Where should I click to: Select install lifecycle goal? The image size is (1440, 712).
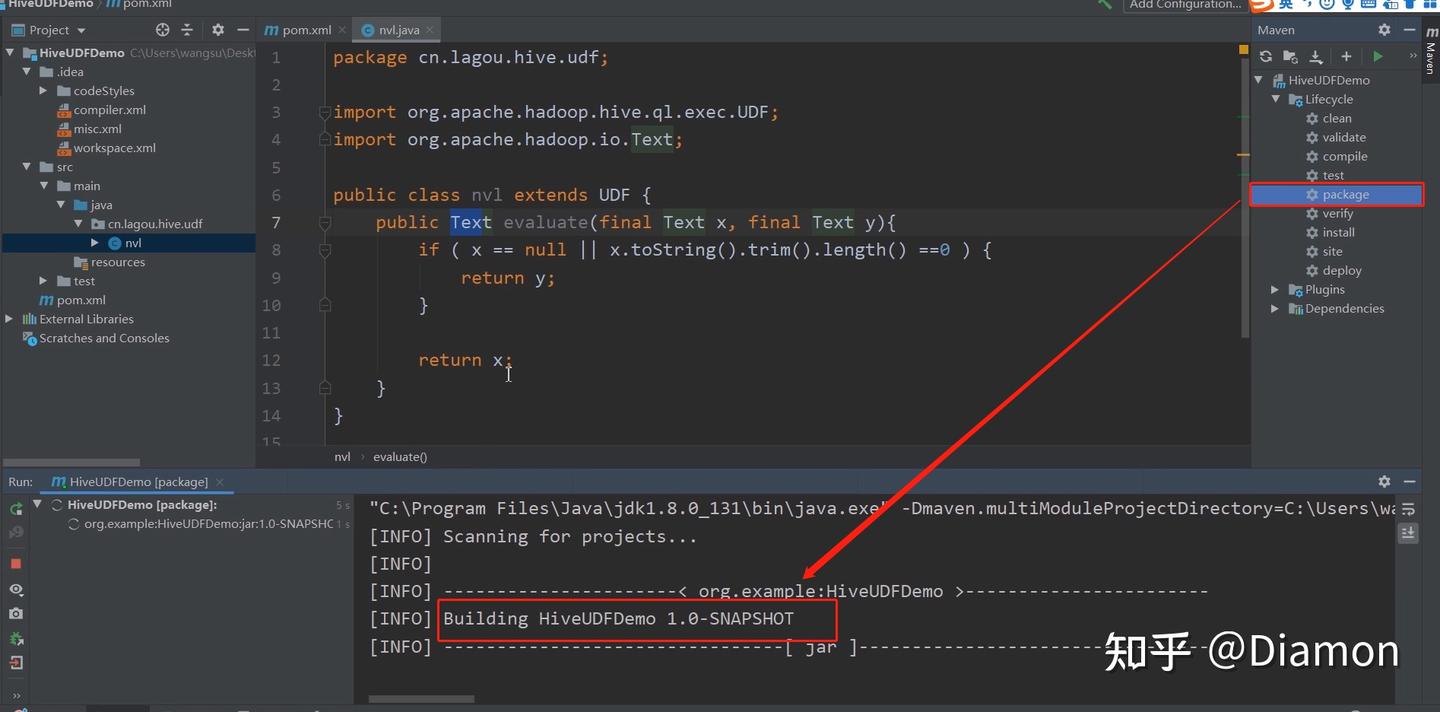1338,232
